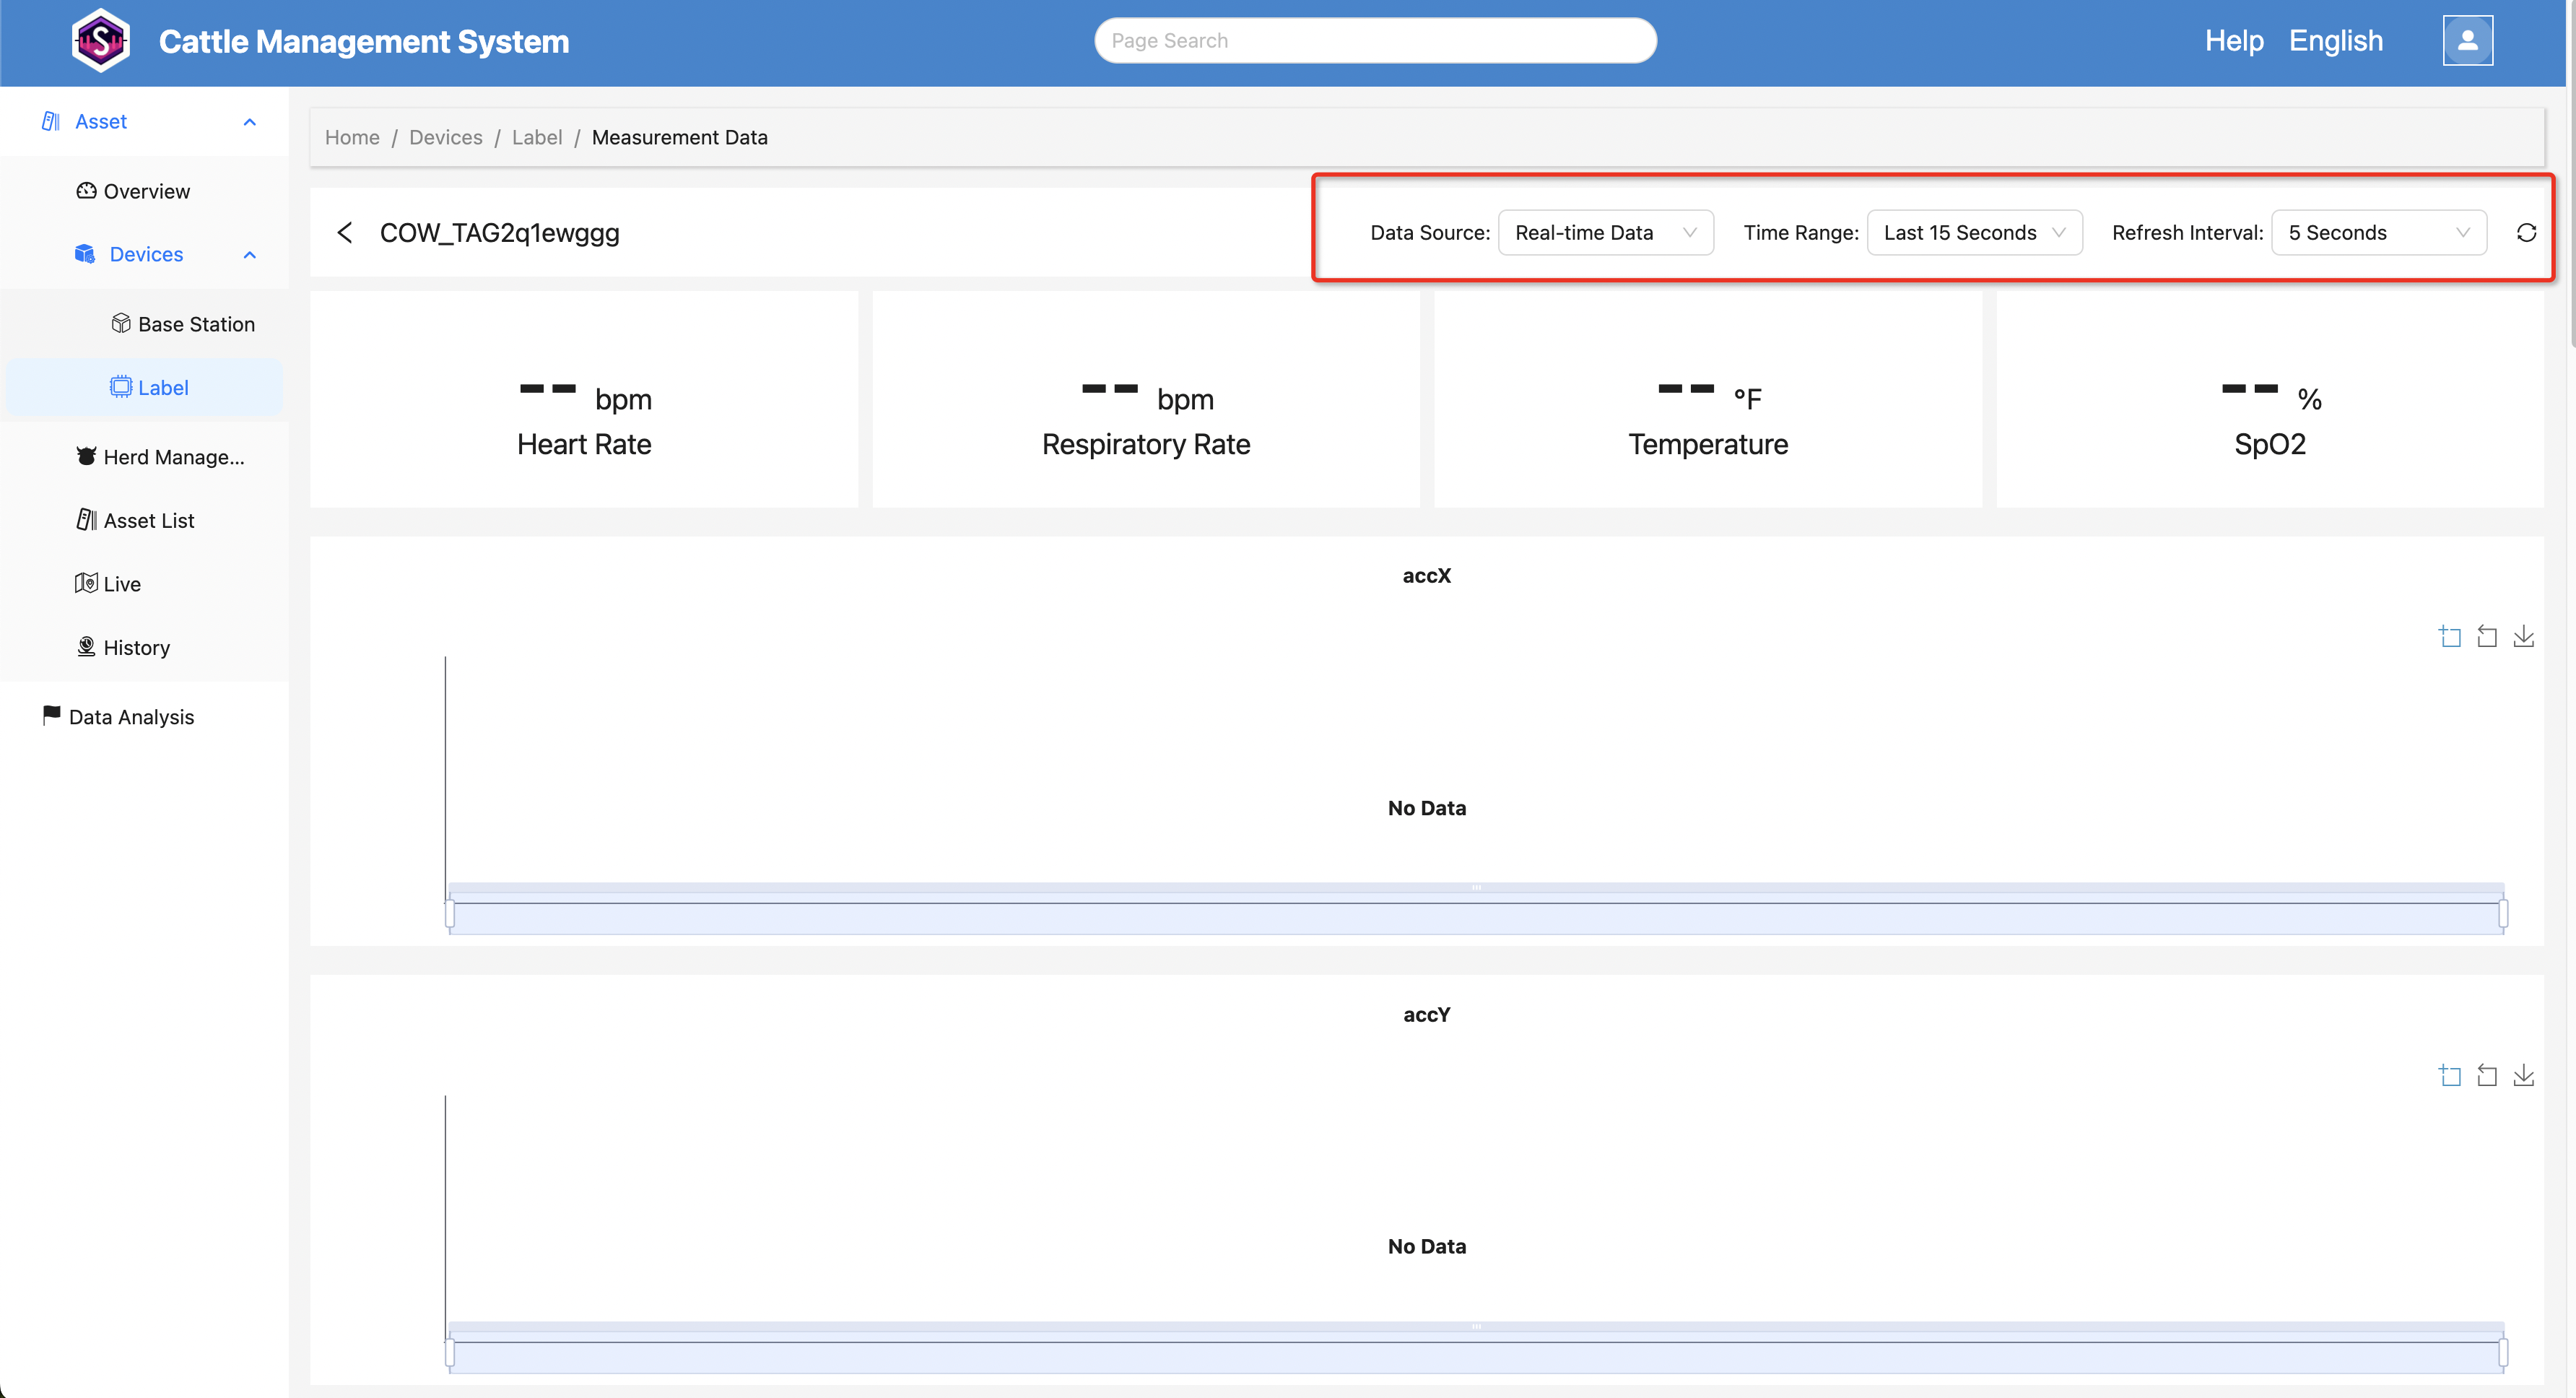2576x1398 pixels.
Task: Click the Cattle Management System logo
Action: click(101, 41)
